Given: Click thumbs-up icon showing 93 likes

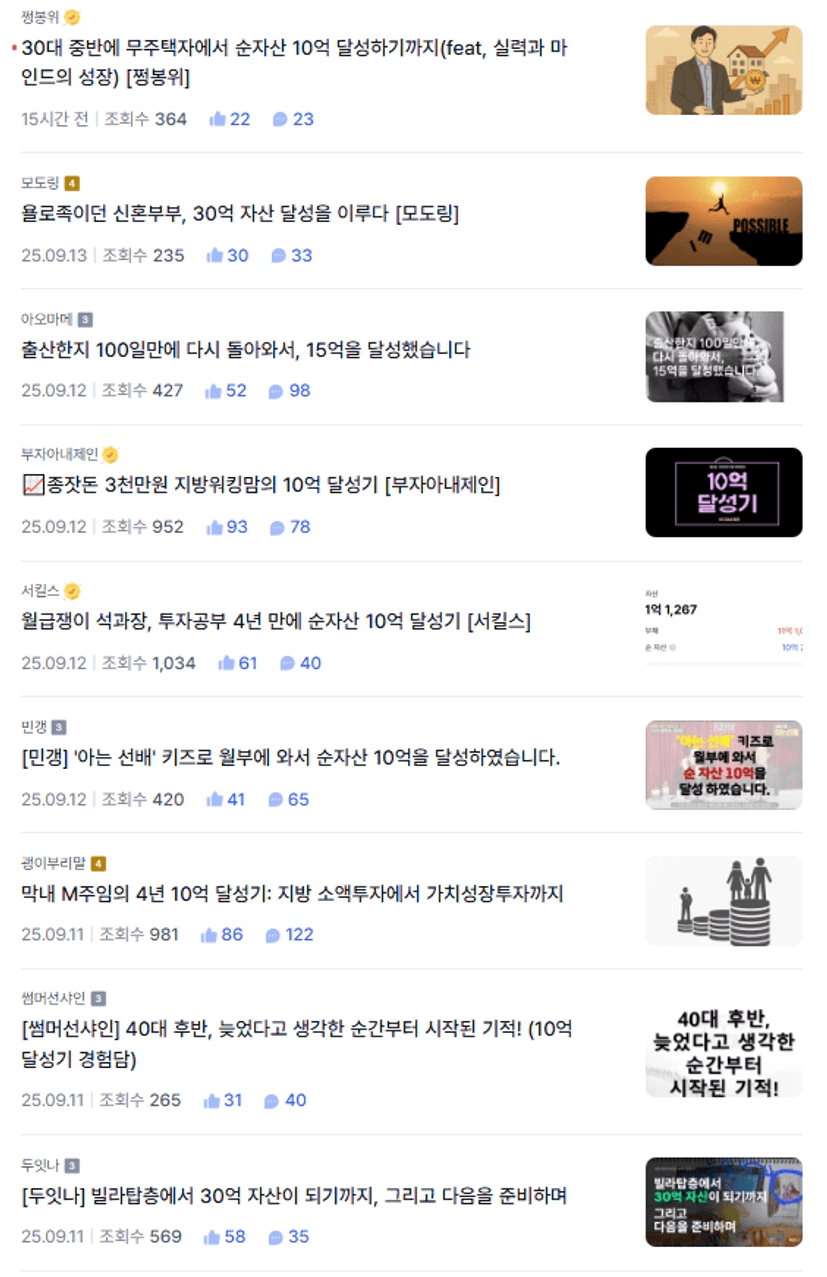Looking at the screenshot, I should pyautogui.click(x=214, y=527).
